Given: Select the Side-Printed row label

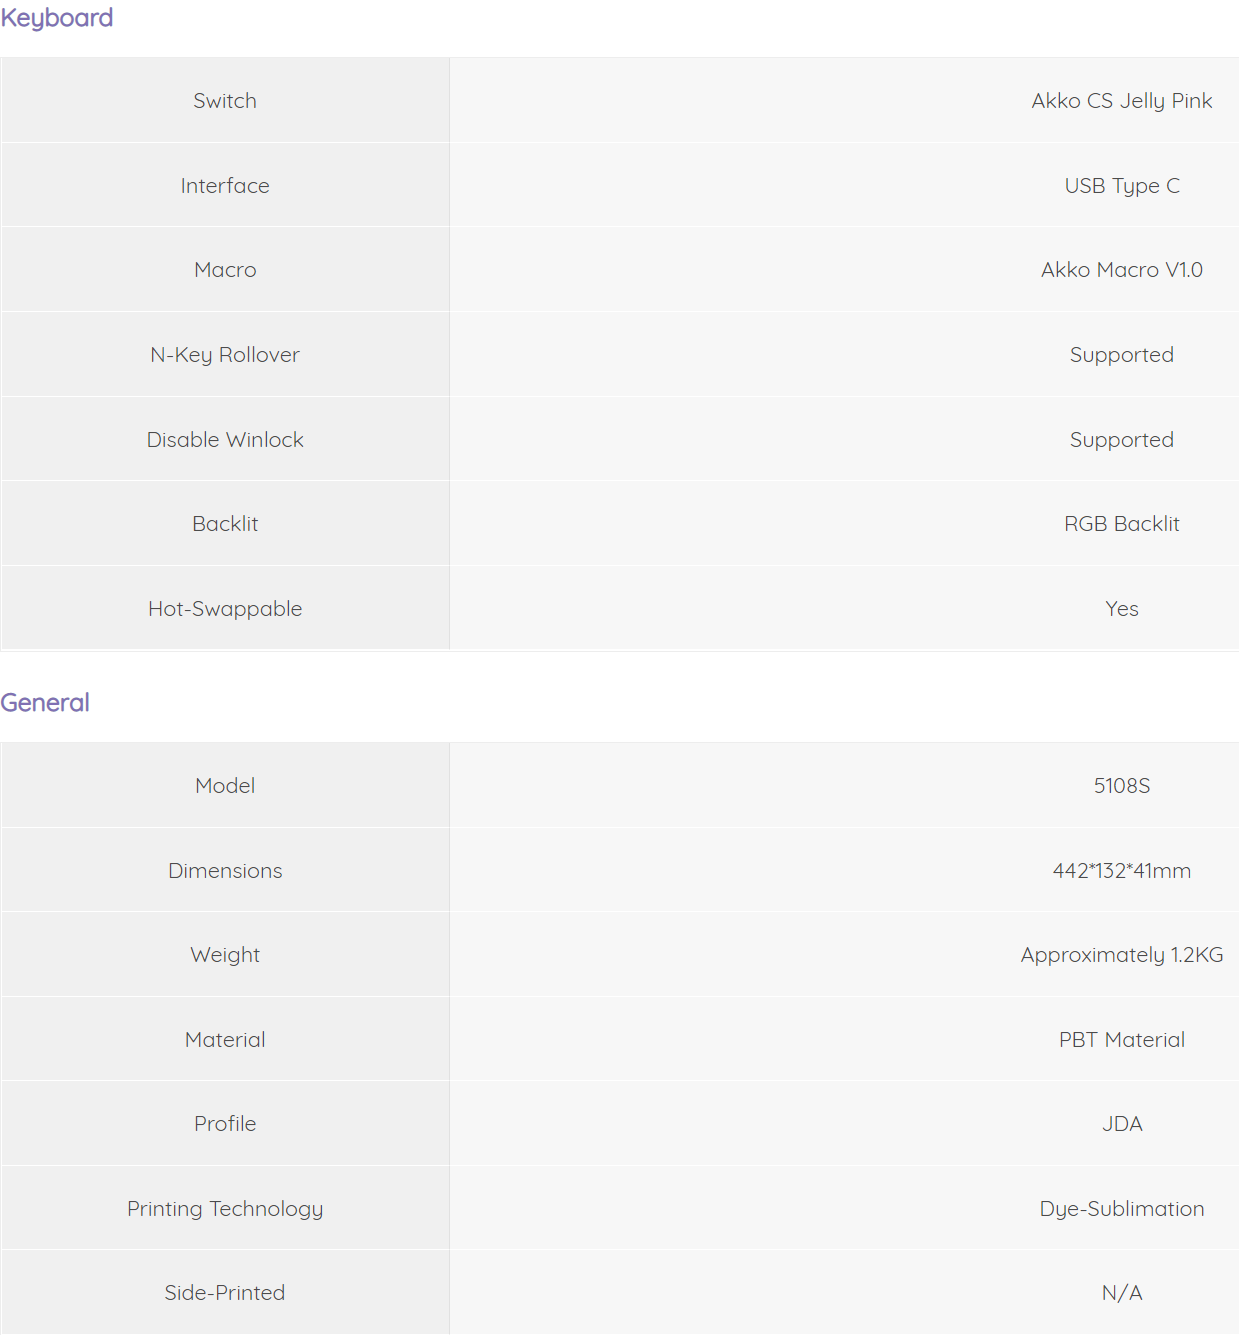Looking at the screenshot, I should 225,1293.
